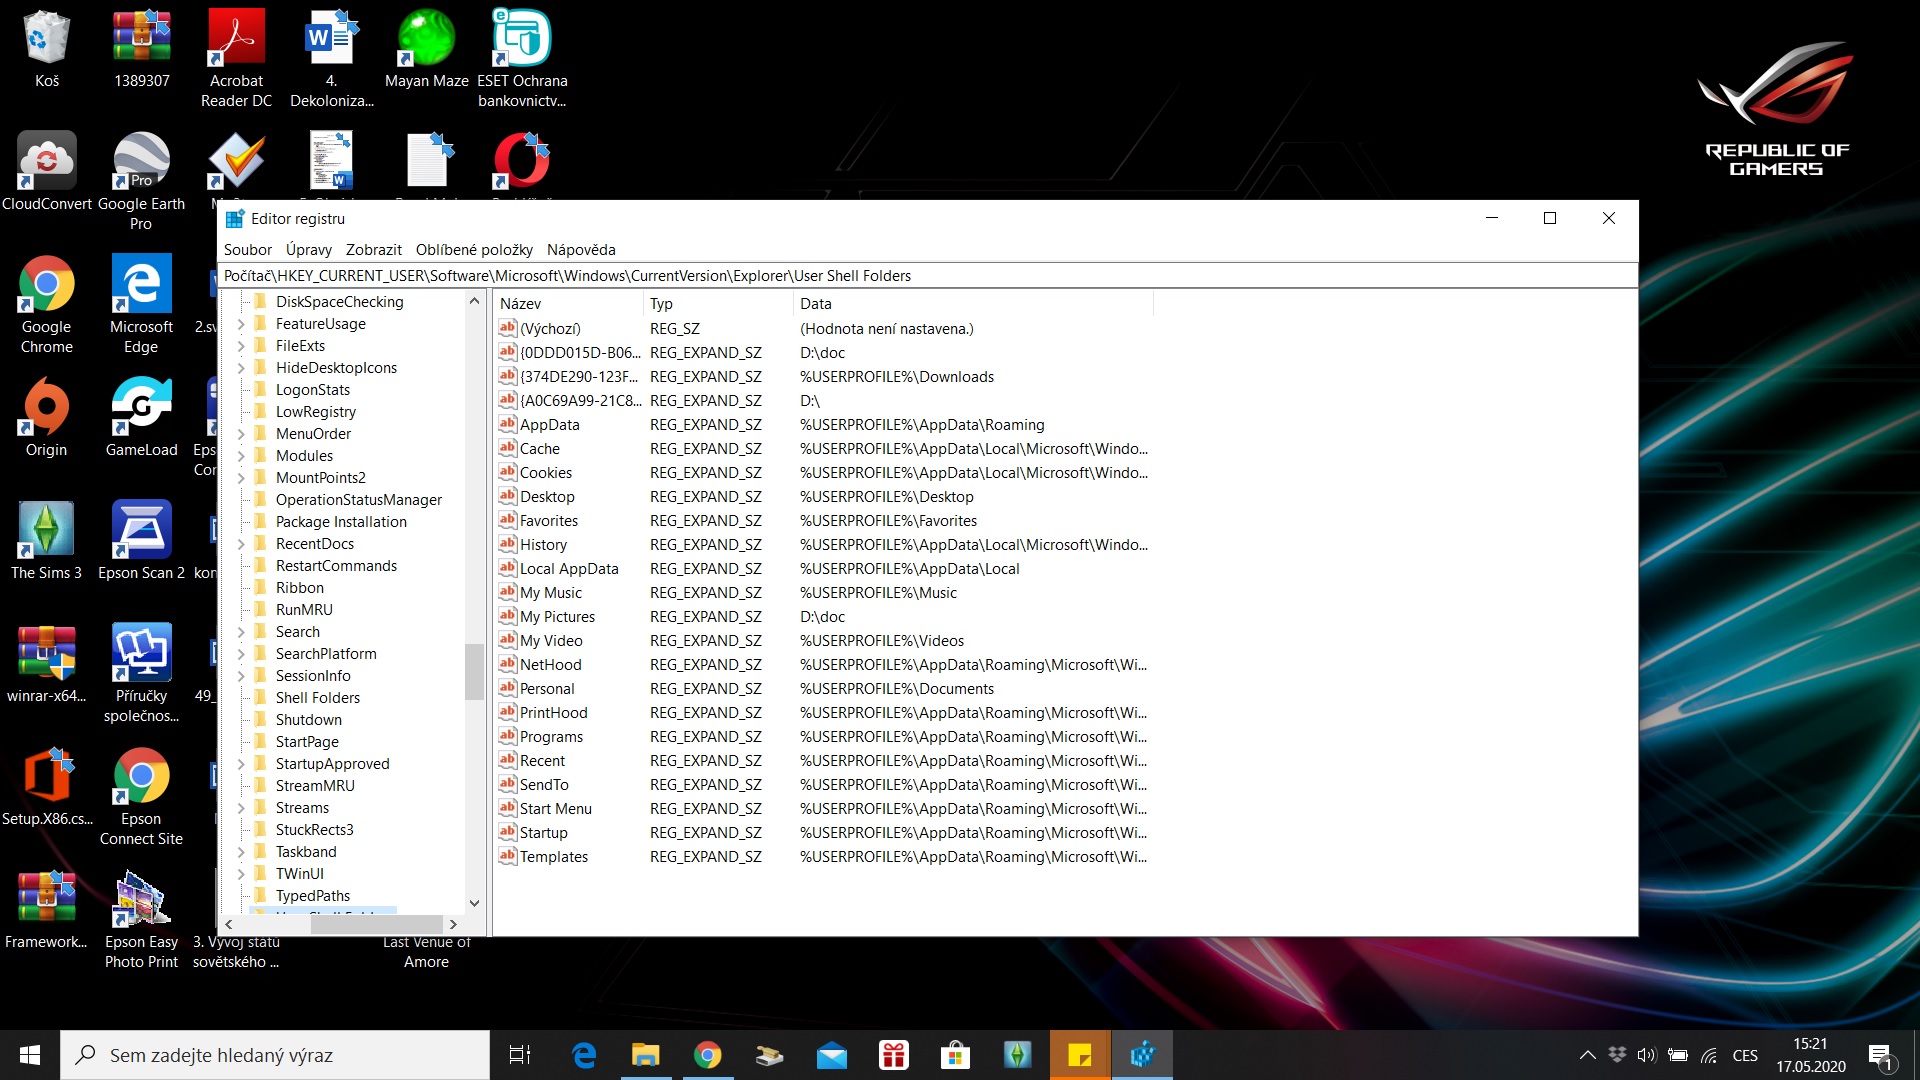Click the Desktop registry value icon
The height and width of the screenshot is (1080, 1920).
(507, 496)
